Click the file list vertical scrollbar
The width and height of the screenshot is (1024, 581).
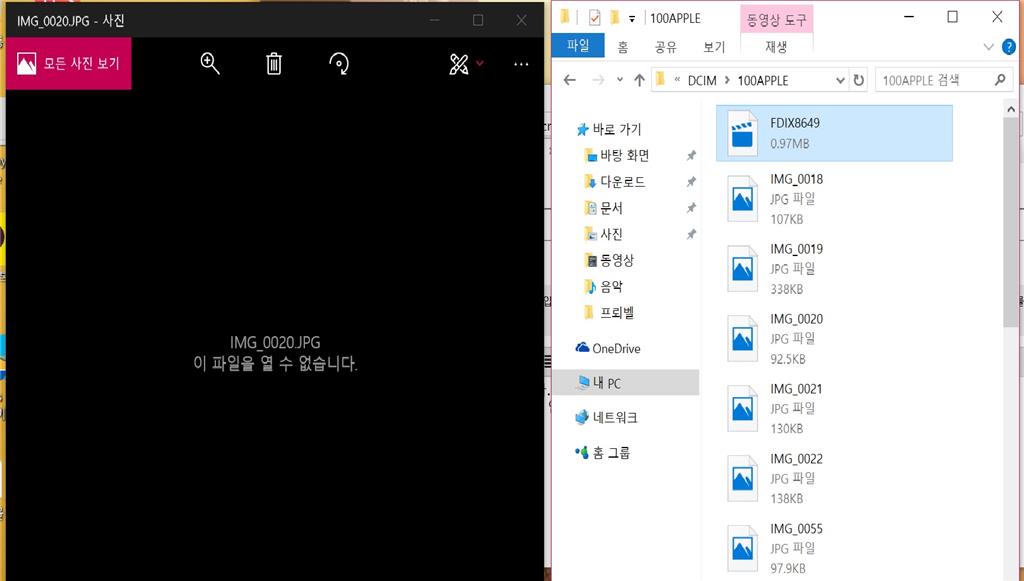pyautogui.click(x=1010, y=222)
